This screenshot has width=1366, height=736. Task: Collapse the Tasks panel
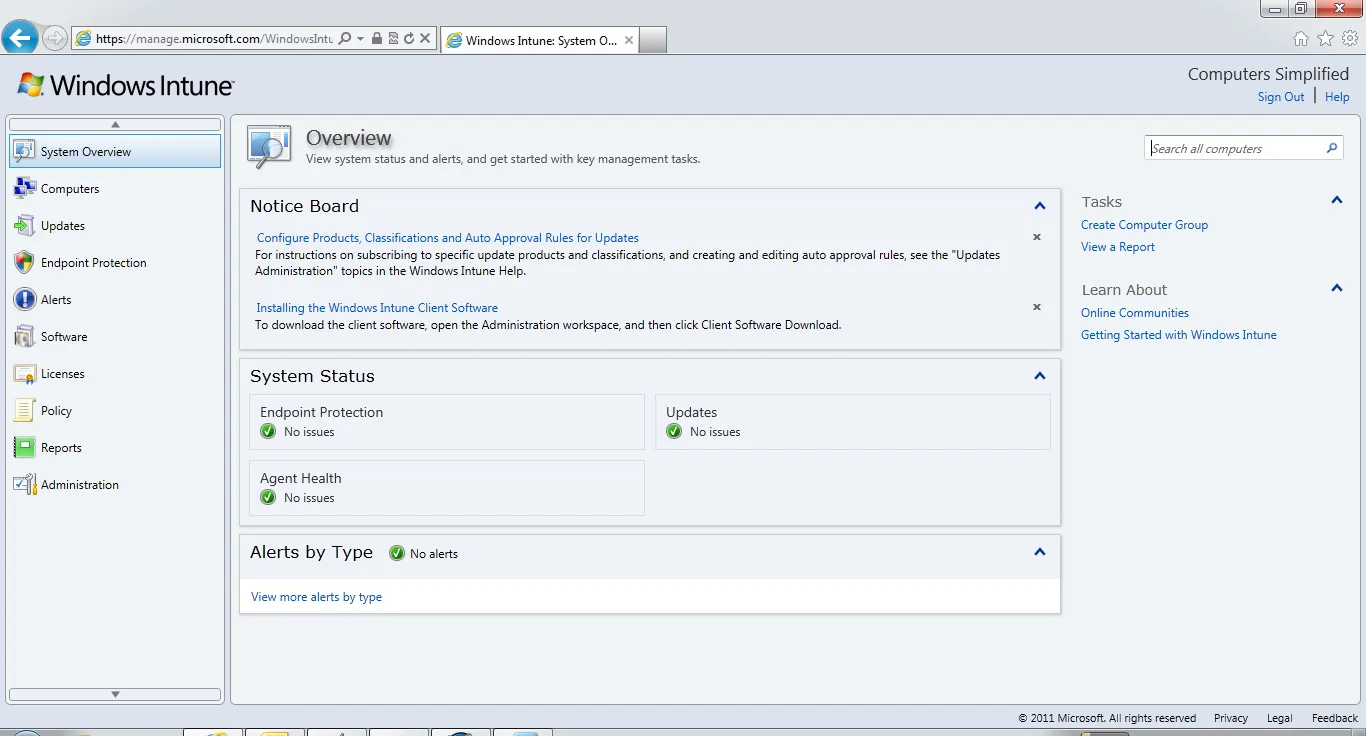point(1337,200)
